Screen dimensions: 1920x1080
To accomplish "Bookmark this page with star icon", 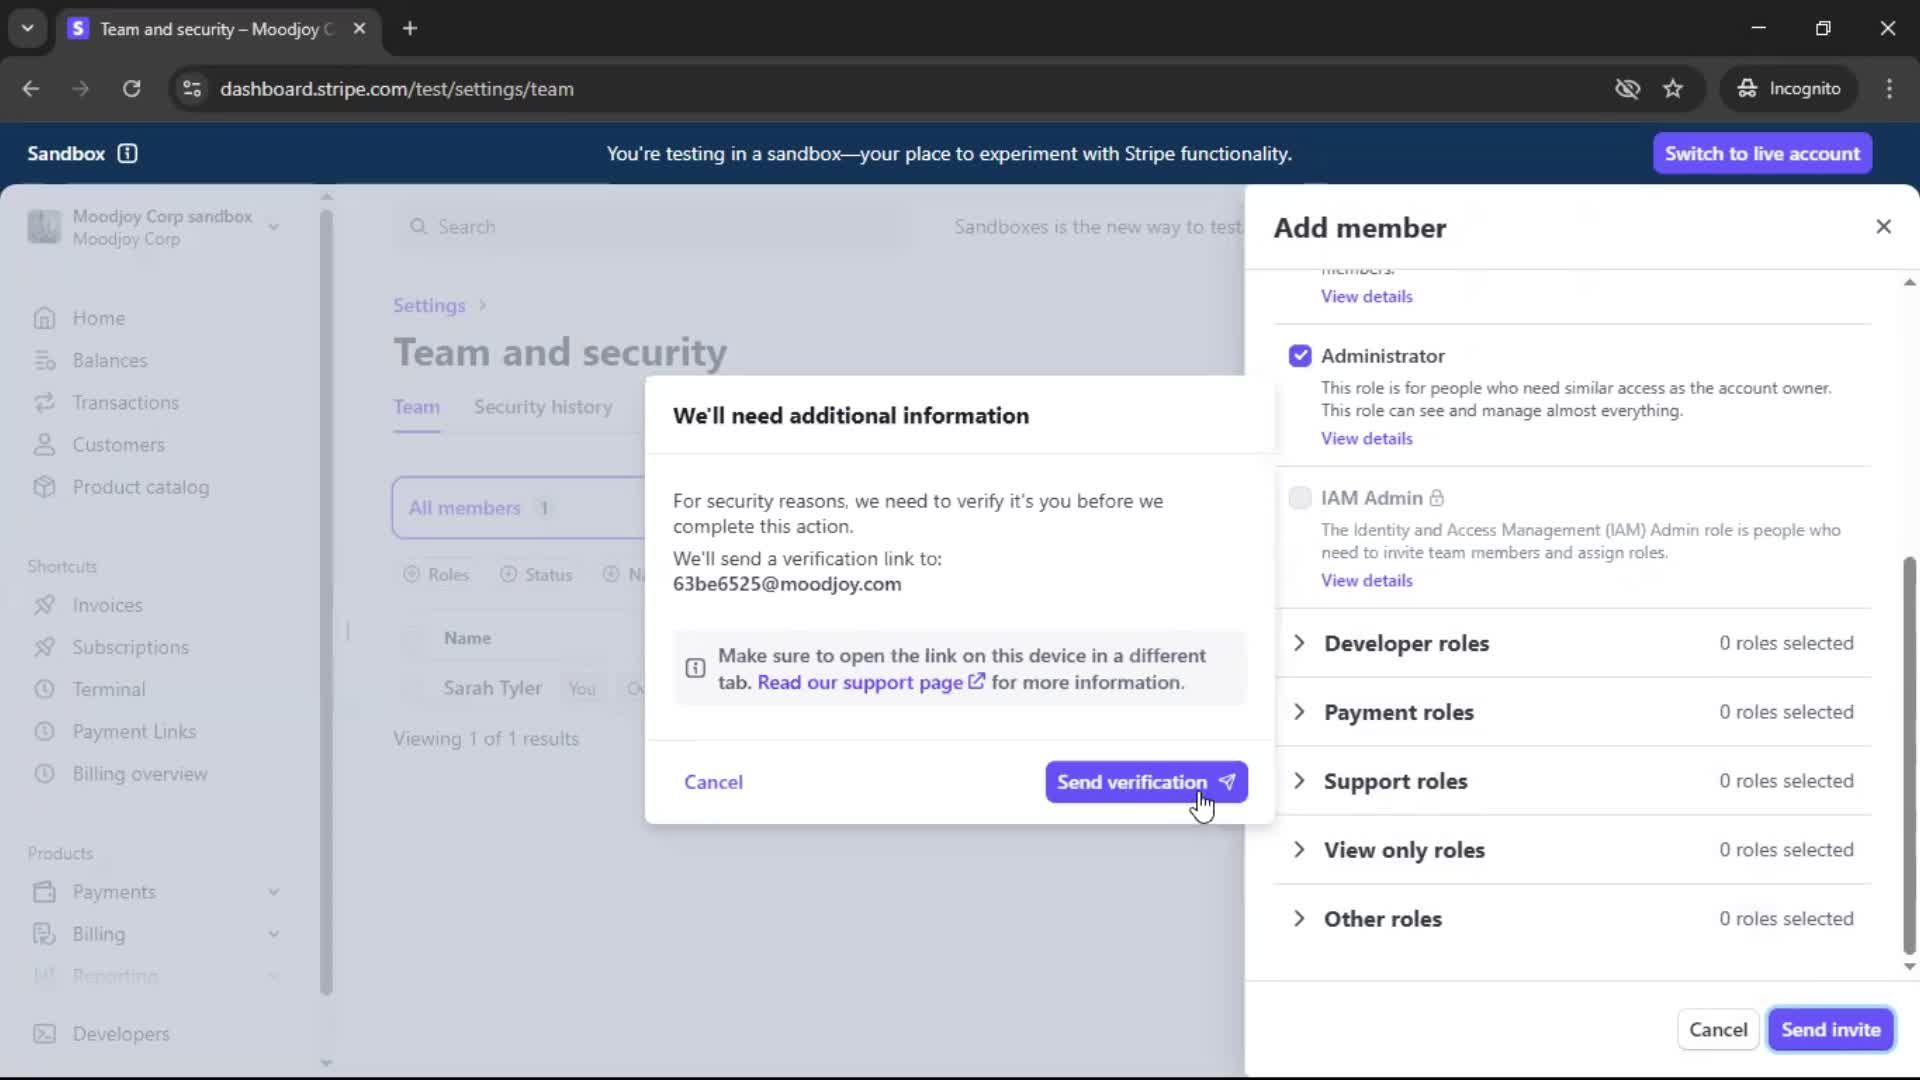I will coord(1673,89).
